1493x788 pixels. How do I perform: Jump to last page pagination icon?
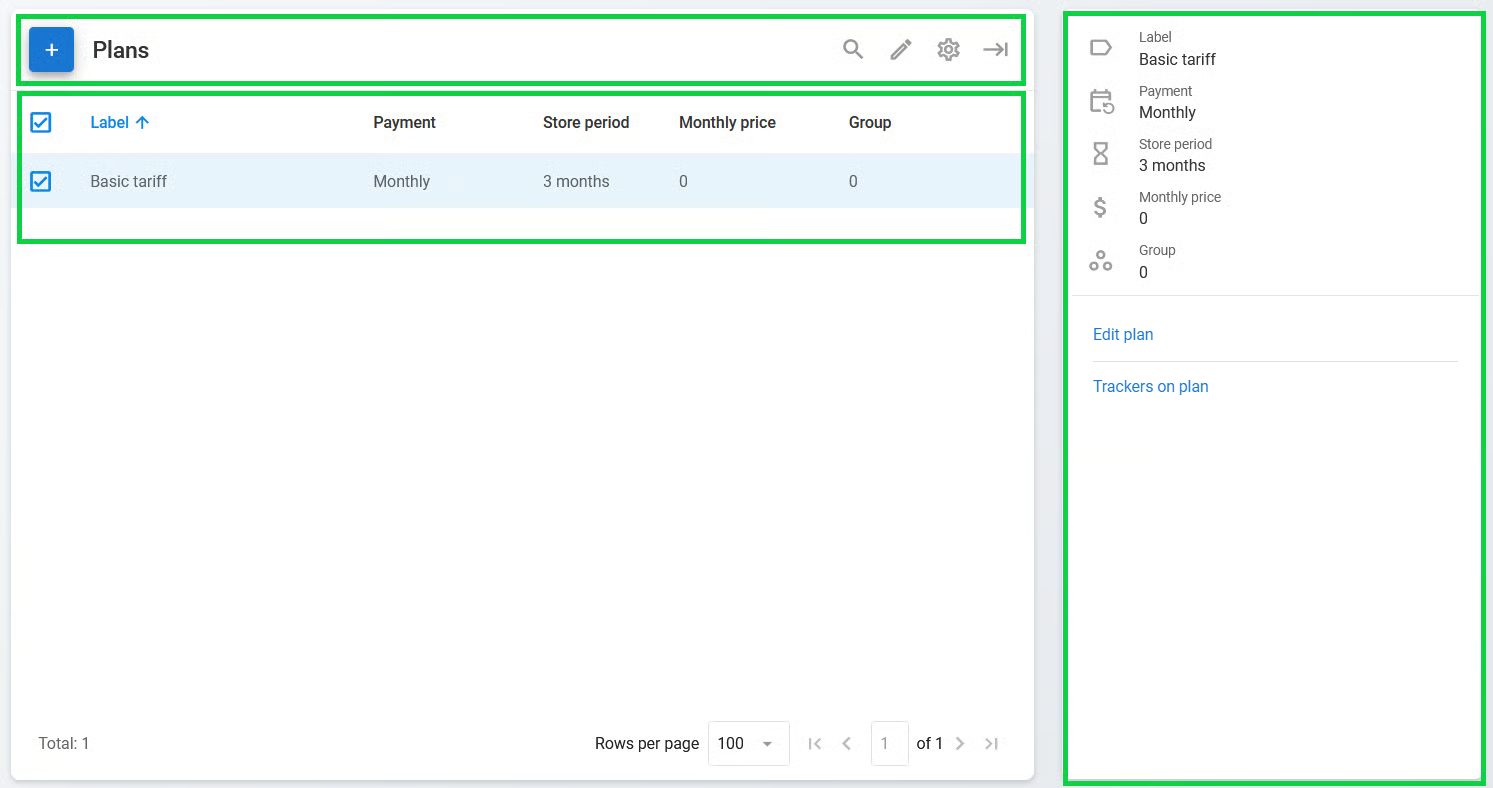click(x=991, y=743)
